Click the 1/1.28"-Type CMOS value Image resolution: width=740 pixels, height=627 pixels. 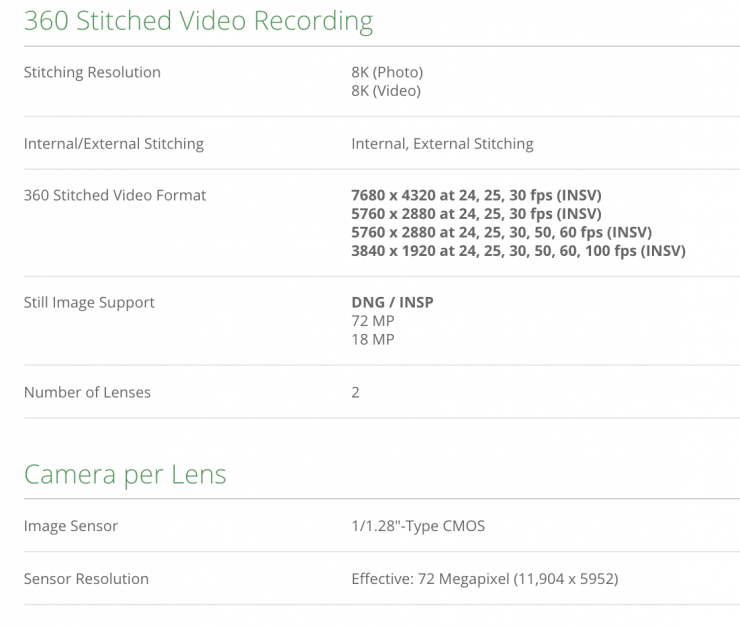click(x=418, y=526)
